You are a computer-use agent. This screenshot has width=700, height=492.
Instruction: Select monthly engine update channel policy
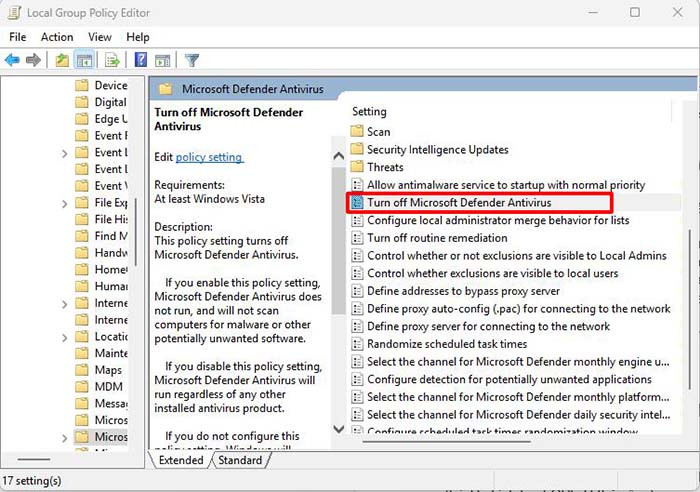pyautogui.click(x=510, y=362)
